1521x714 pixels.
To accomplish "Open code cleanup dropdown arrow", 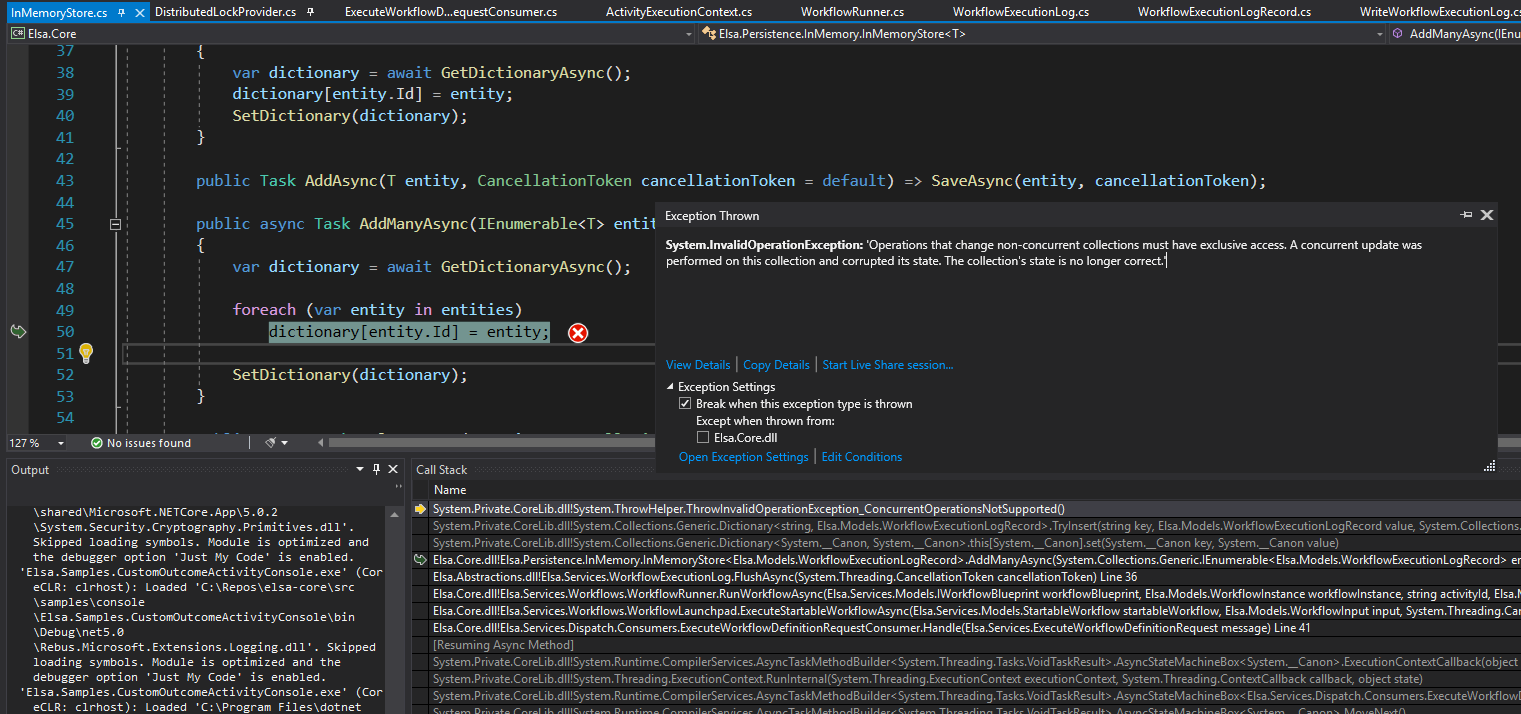I will click(285, 443).
